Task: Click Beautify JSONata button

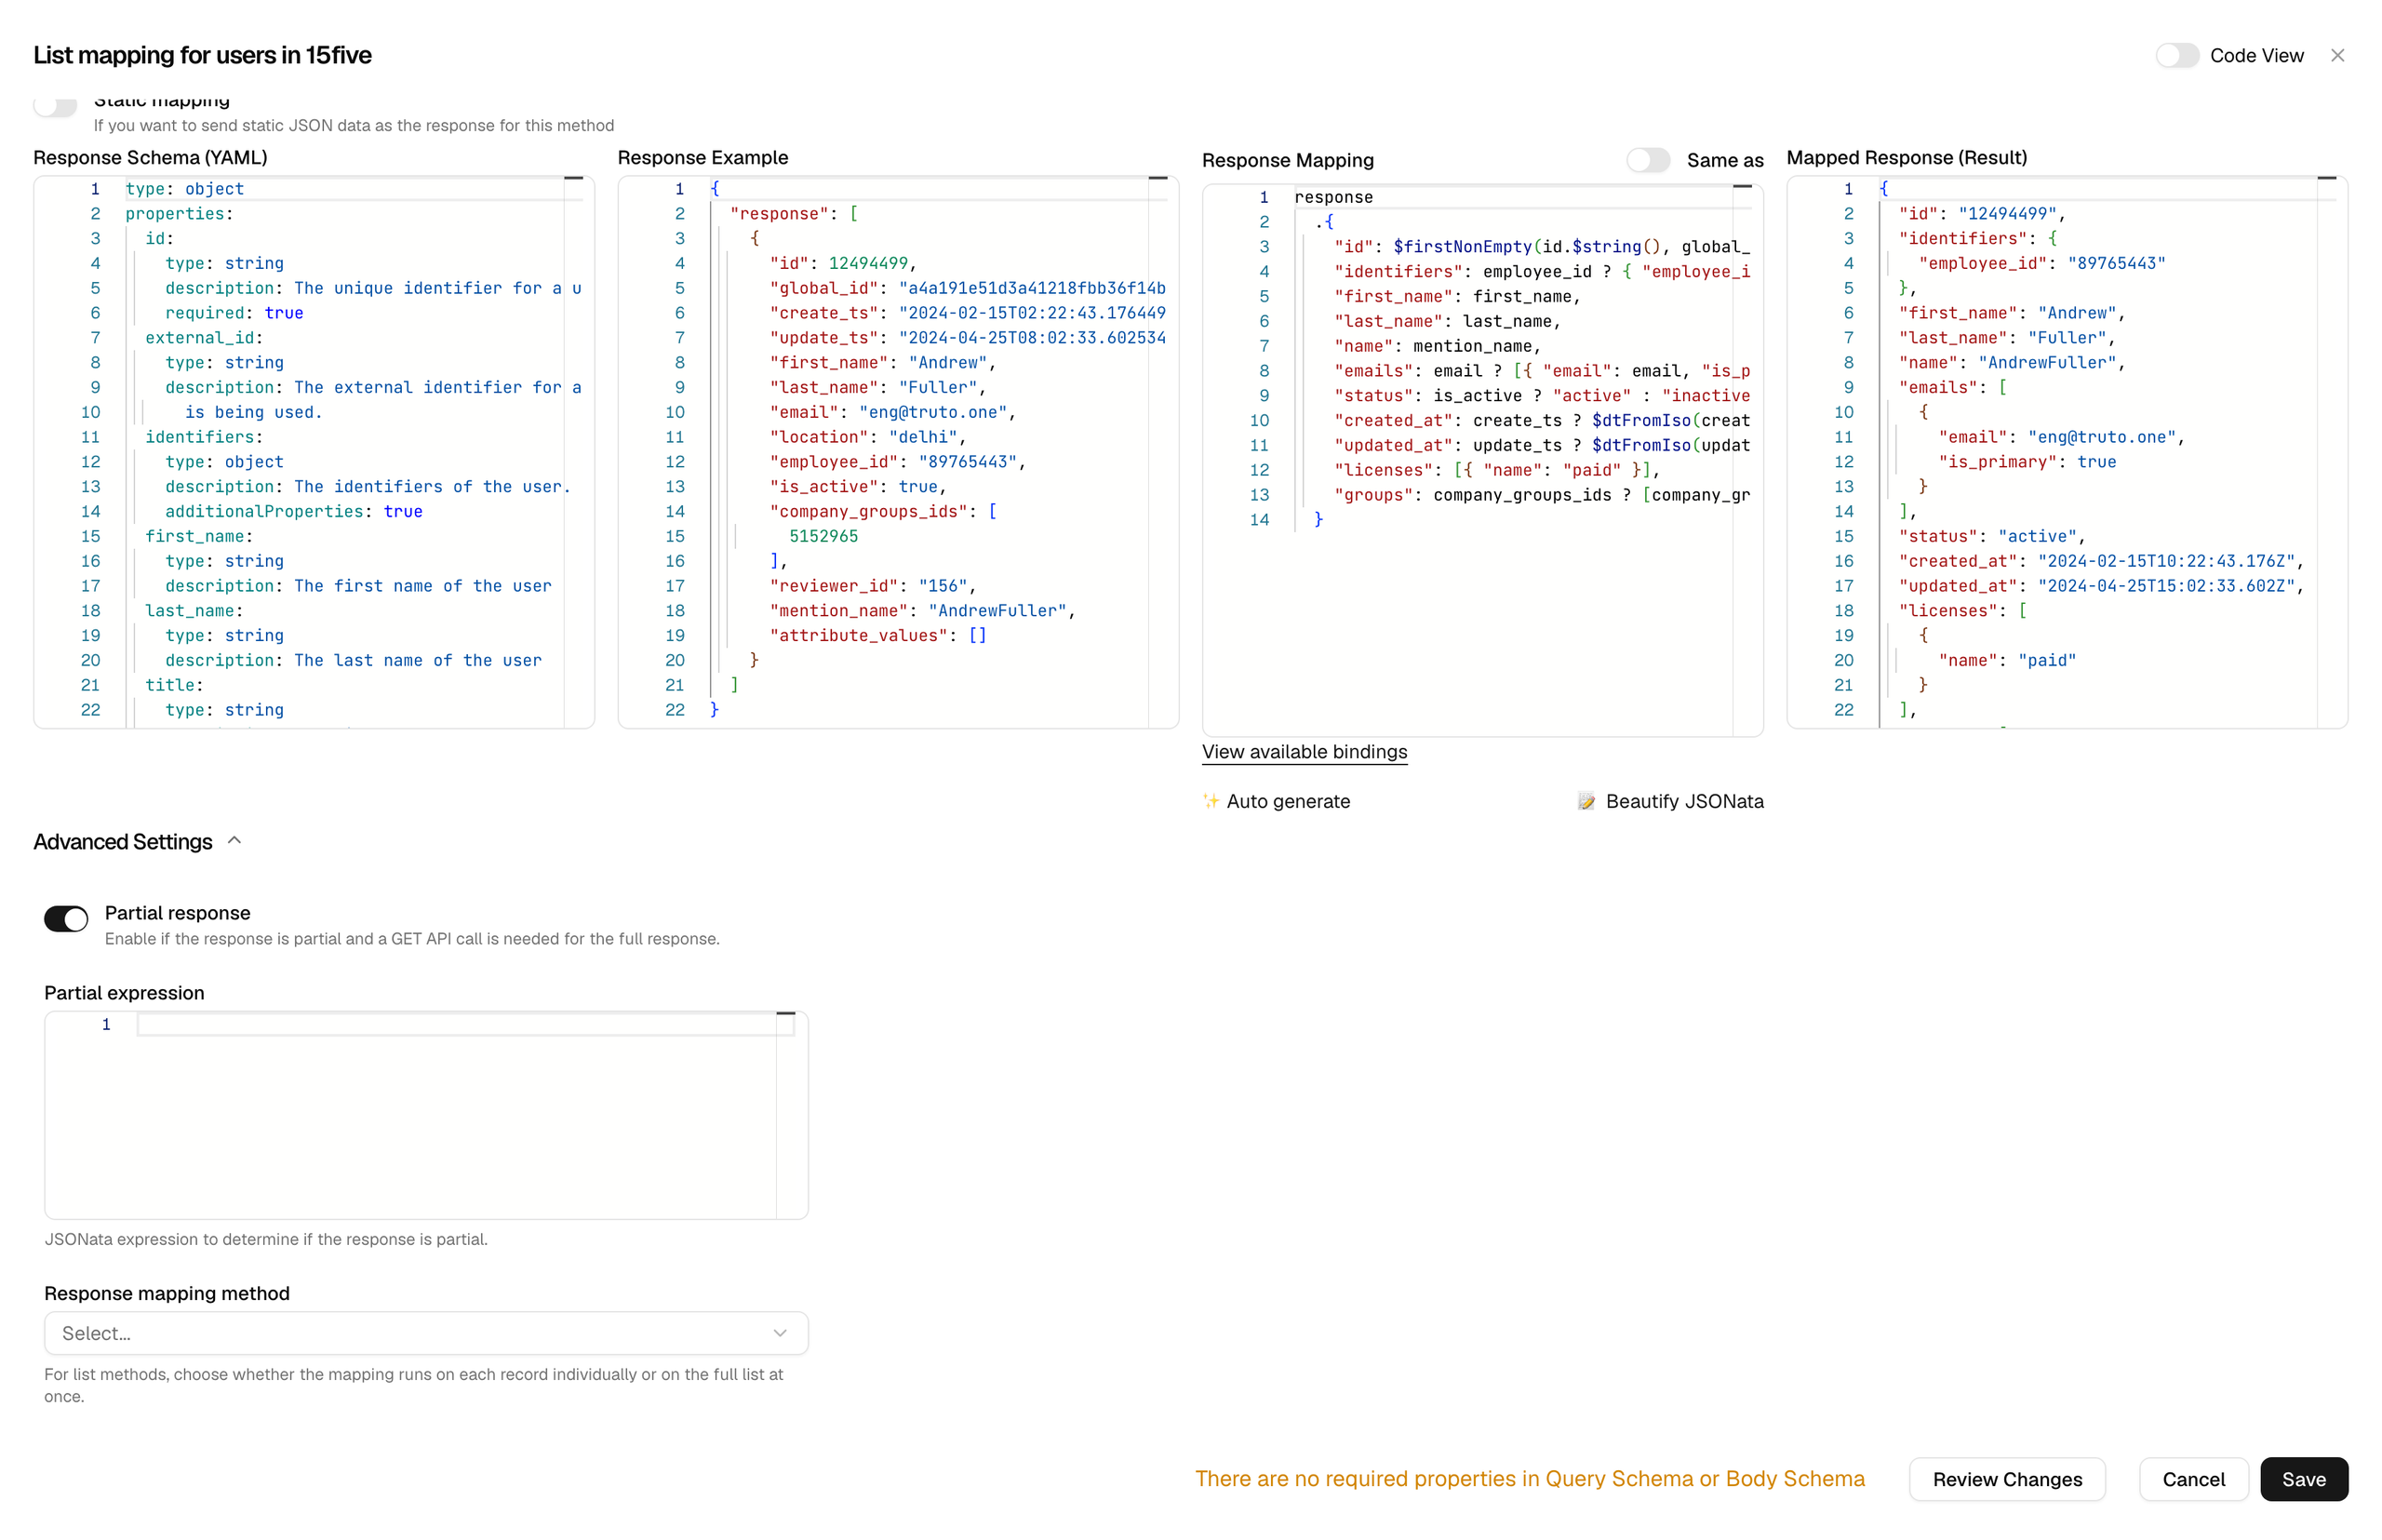Action: pyautogui.click(x=1671, y=801)
